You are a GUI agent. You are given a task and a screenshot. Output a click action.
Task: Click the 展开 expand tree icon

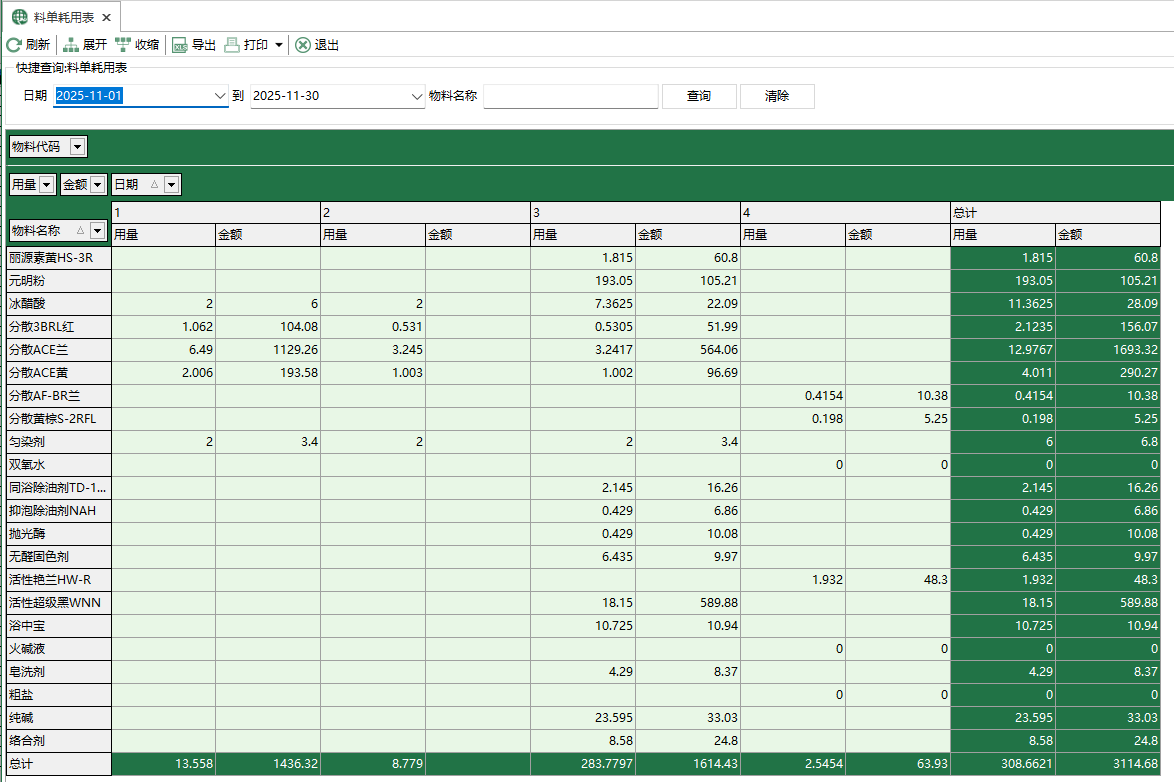[71, 45]
